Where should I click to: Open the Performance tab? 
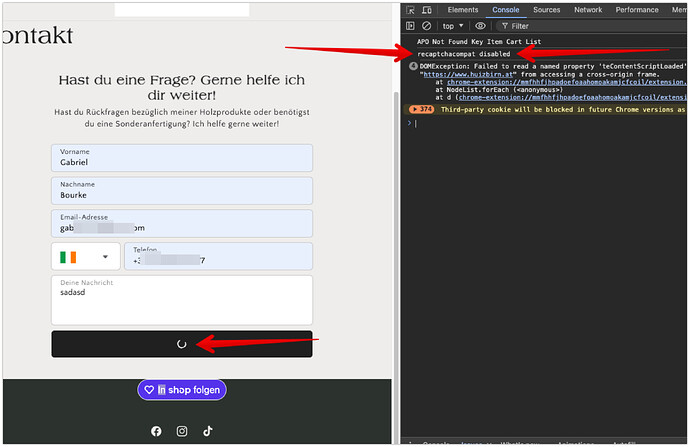[637, 10]
